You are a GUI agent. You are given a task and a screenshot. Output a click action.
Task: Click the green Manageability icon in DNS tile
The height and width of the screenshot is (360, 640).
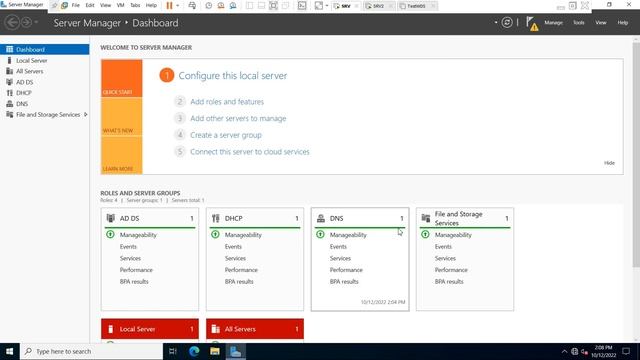pyautogui.click(x=320, y=235)
